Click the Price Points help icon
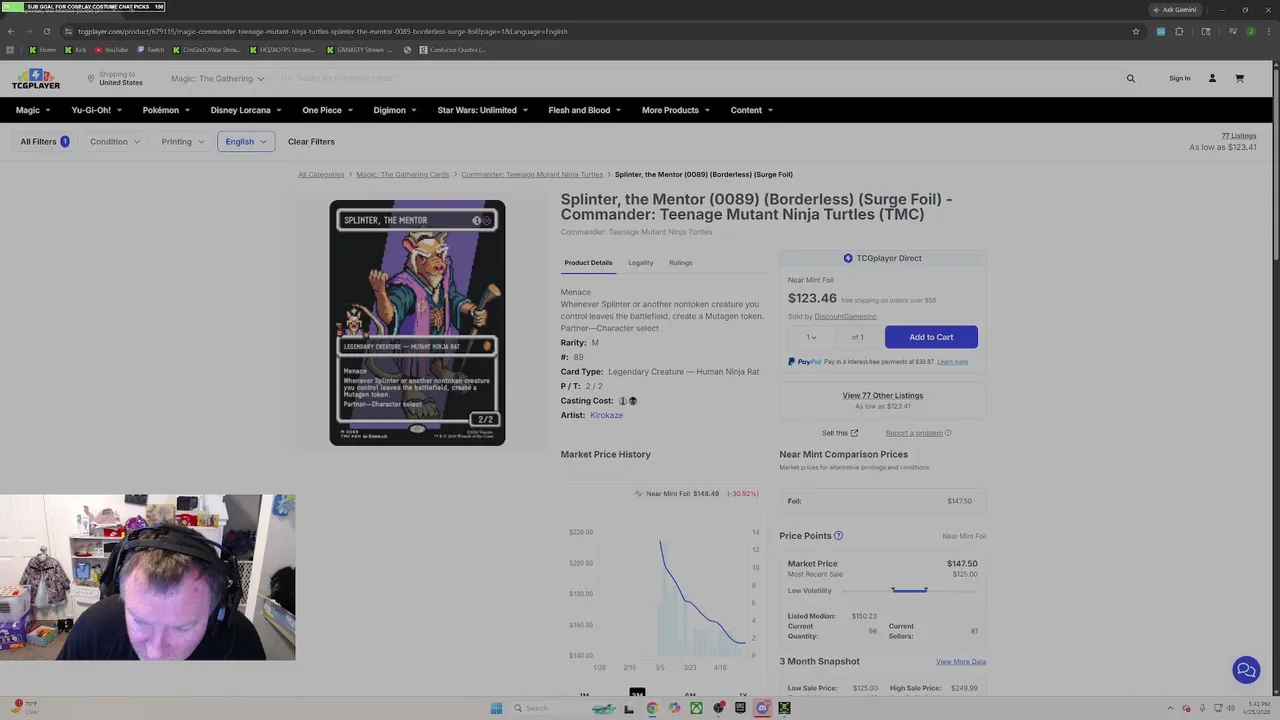The image size is (1280, 720). pyautogui.click(x=838, y=536)
